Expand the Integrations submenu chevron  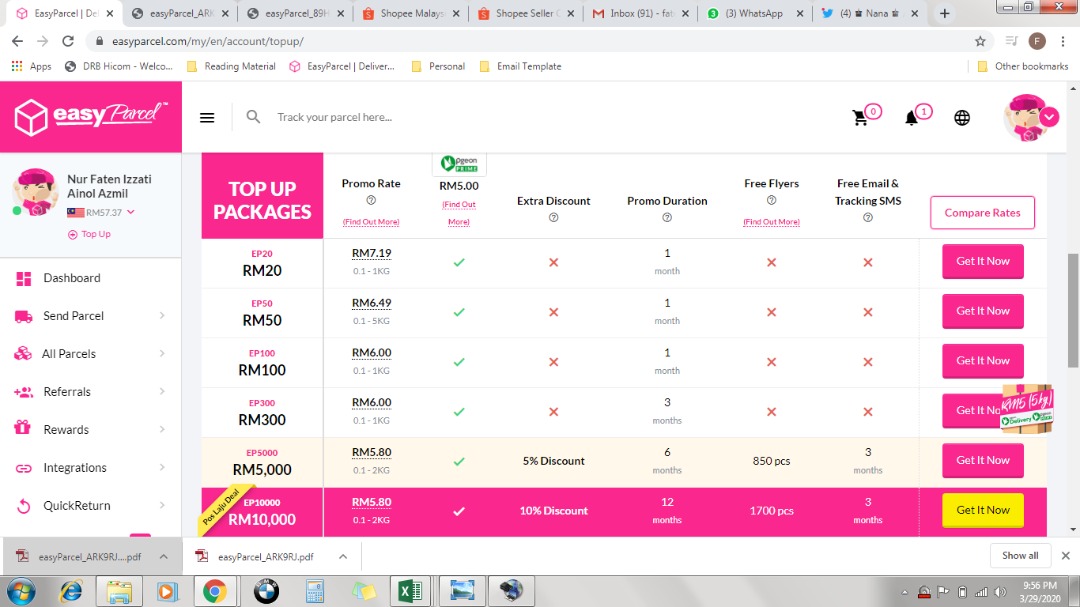(x=163, y=467)
